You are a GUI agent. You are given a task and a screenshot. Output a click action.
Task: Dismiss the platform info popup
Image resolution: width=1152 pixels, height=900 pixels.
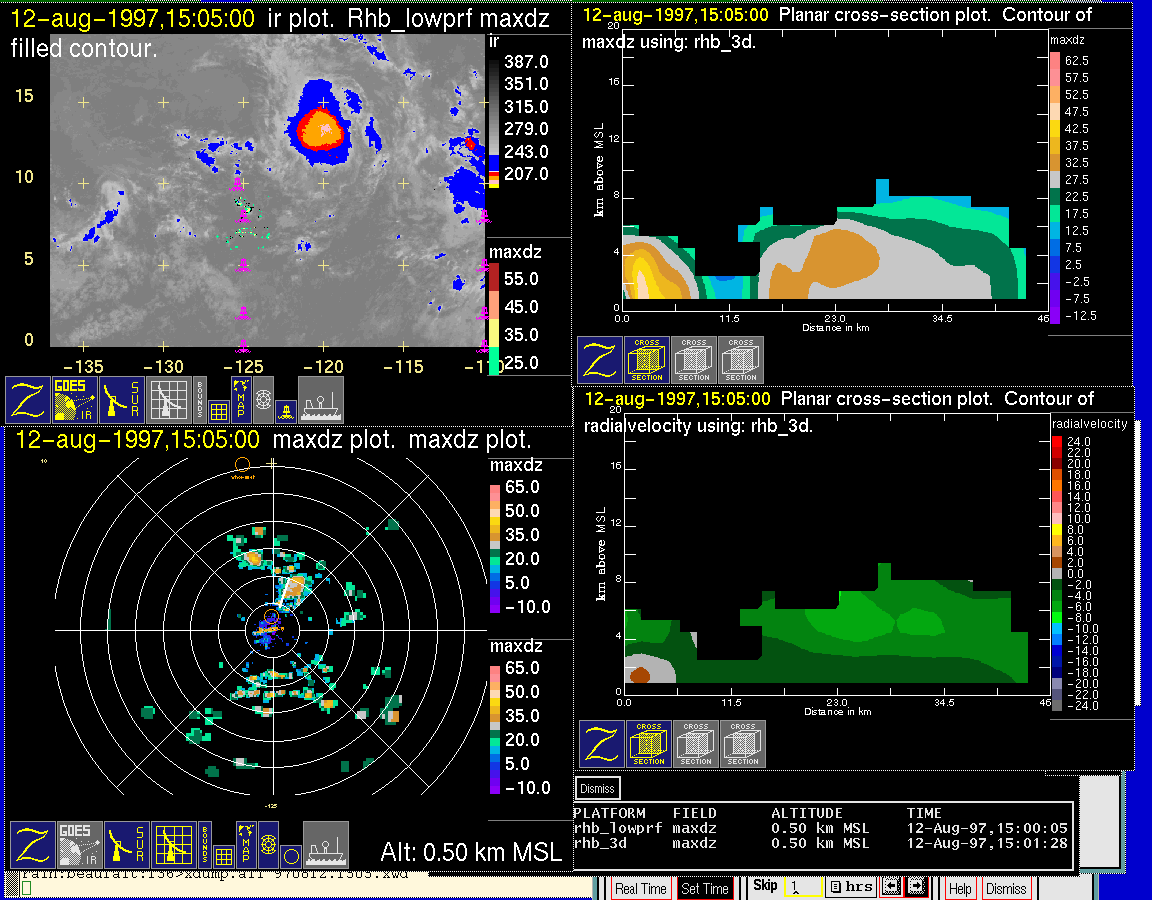[598, 788]
